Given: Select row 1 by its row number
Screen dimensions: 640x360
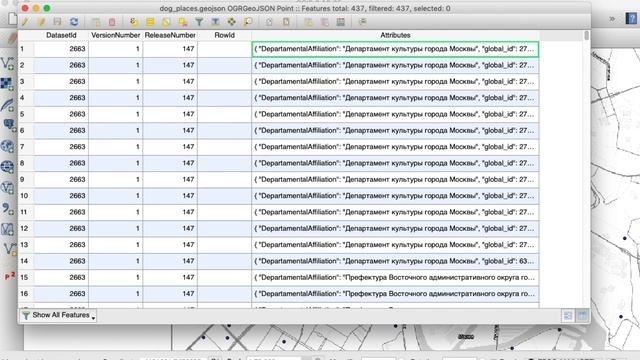Looking at the screenshot, I should click(26, 49).
